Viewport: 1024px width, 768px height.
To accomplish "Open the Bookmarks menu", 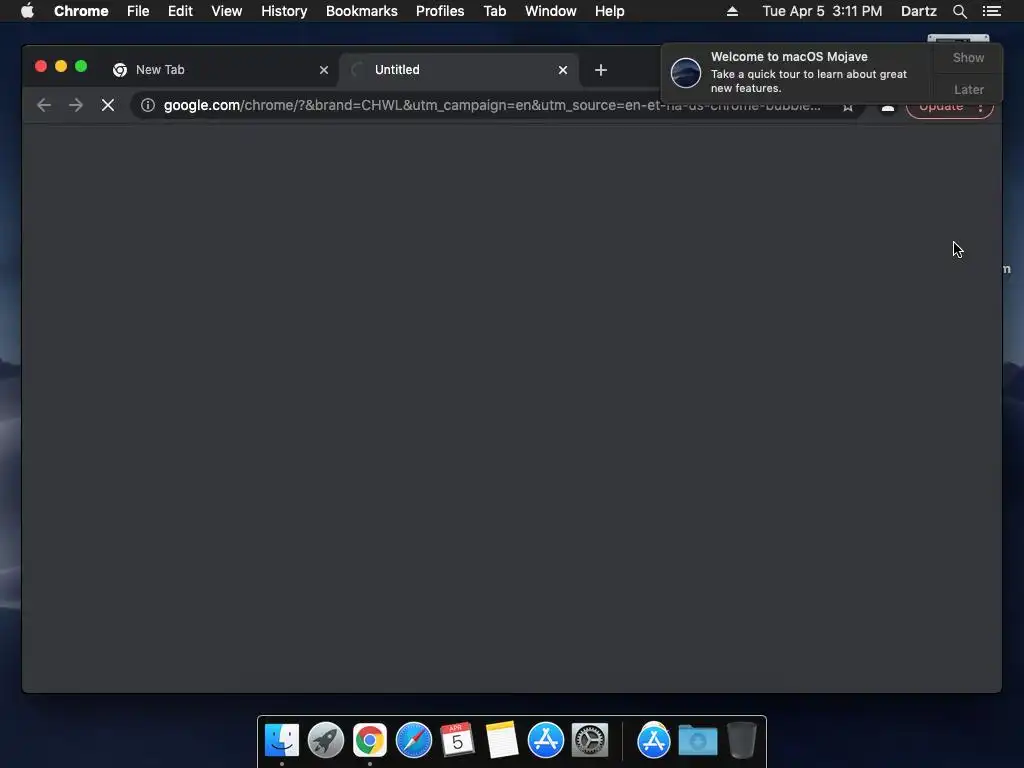I will (361, 11).
